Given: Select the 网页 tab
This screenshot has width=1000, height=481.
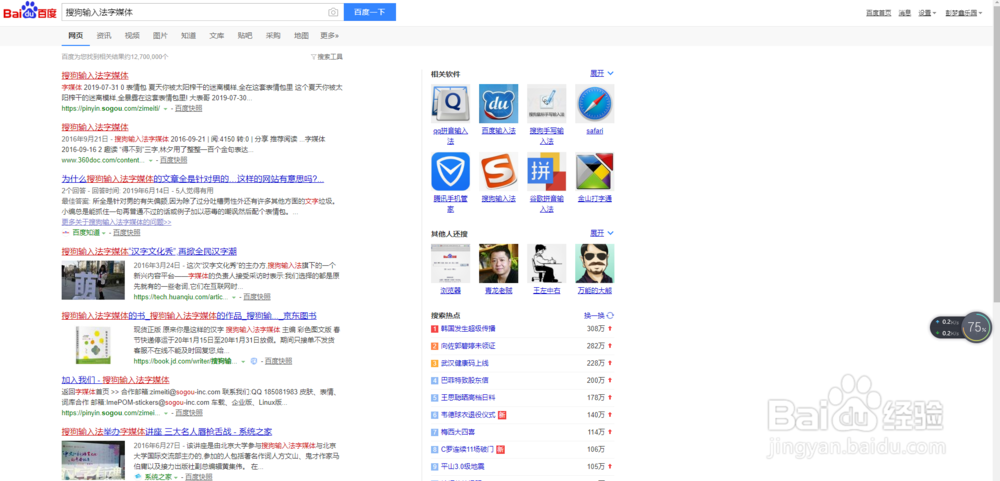Looking at the screenshot, I should (x=75, y=36).
